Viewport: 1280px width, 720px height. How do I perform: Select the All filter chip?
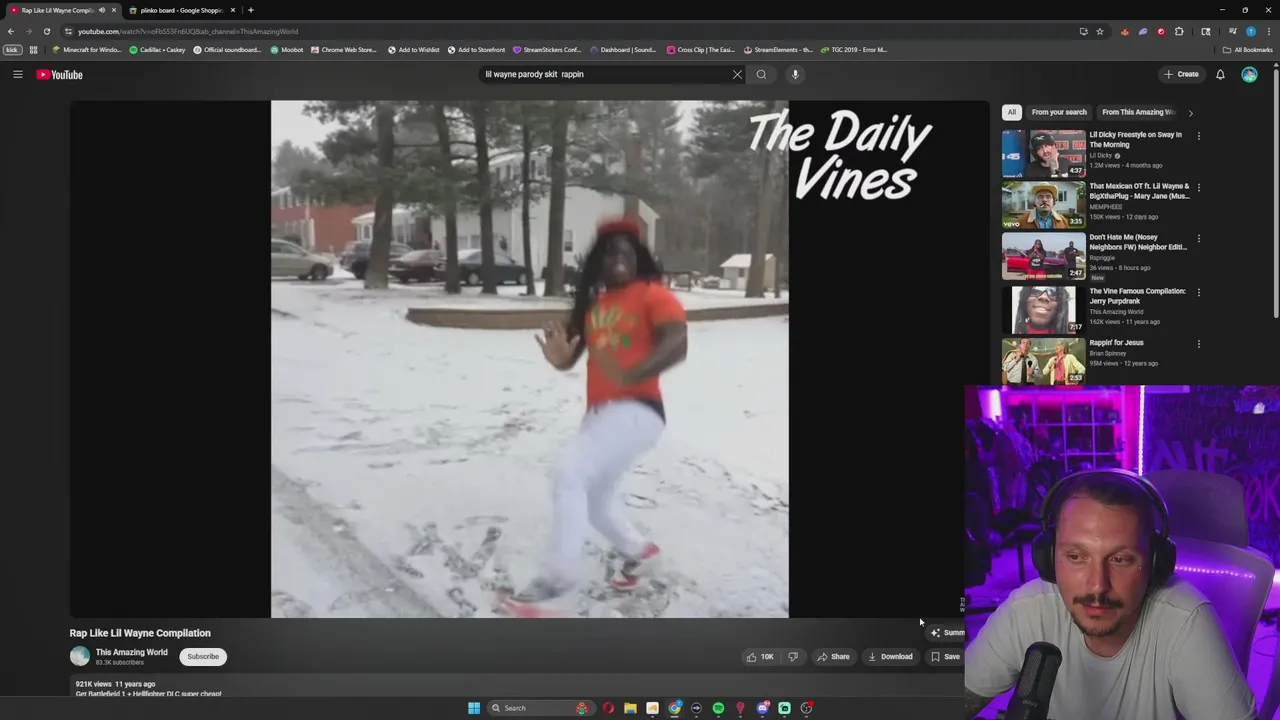click(1011, 112)
